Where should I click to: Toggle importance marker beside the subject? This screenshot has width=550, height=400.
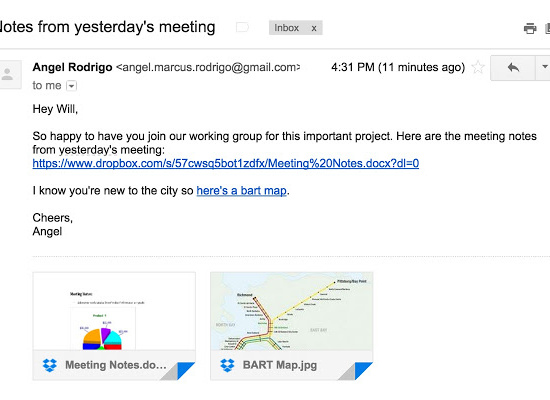tap(242, 27)
